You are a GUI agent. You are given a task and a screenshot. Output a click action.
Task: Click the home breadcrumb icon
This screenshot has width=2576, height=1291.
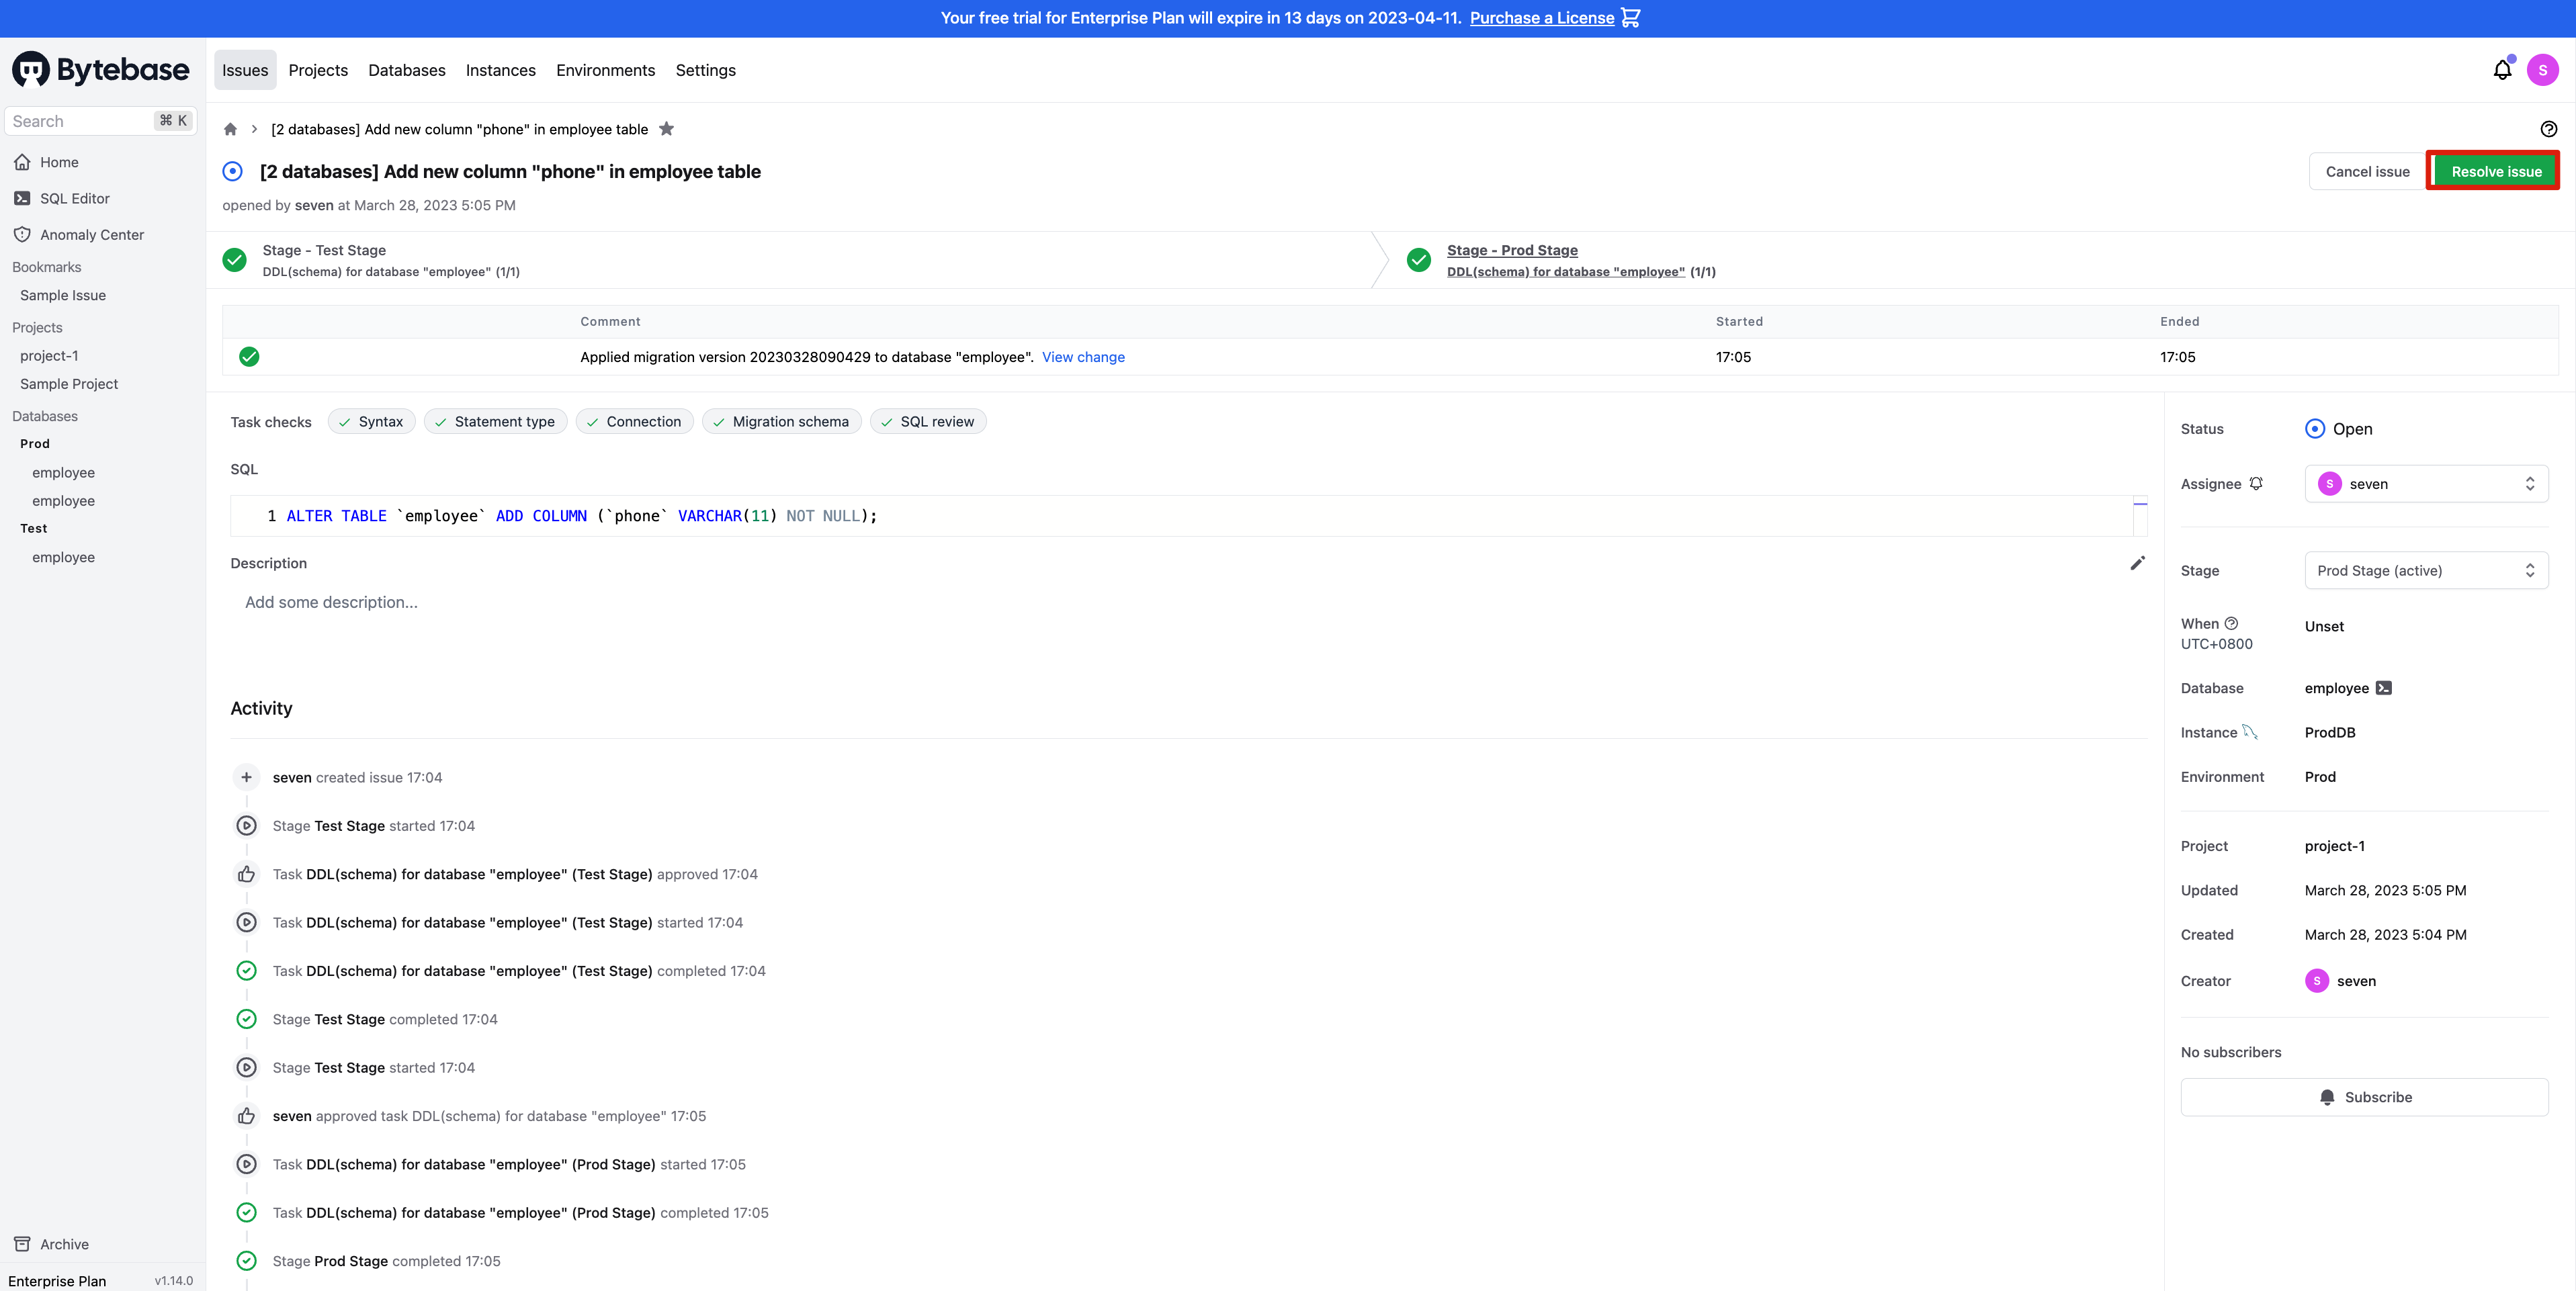[x=230, y=129]
